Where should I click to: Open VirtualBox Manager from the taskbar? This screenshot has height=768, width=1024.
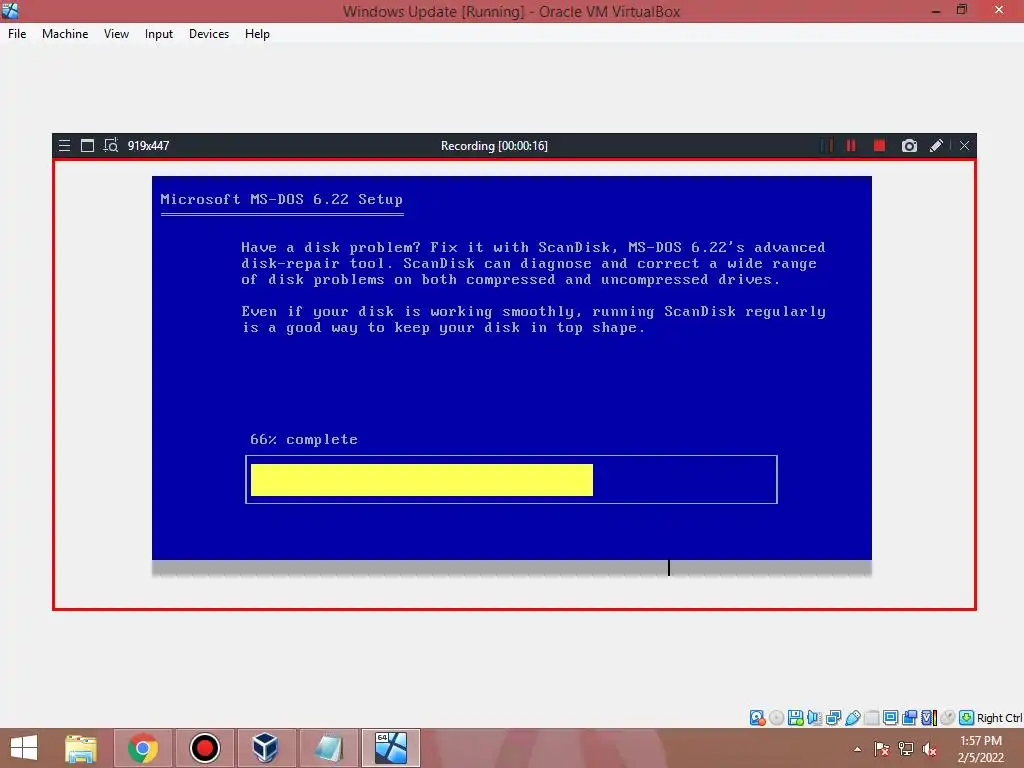coord(265,748)
